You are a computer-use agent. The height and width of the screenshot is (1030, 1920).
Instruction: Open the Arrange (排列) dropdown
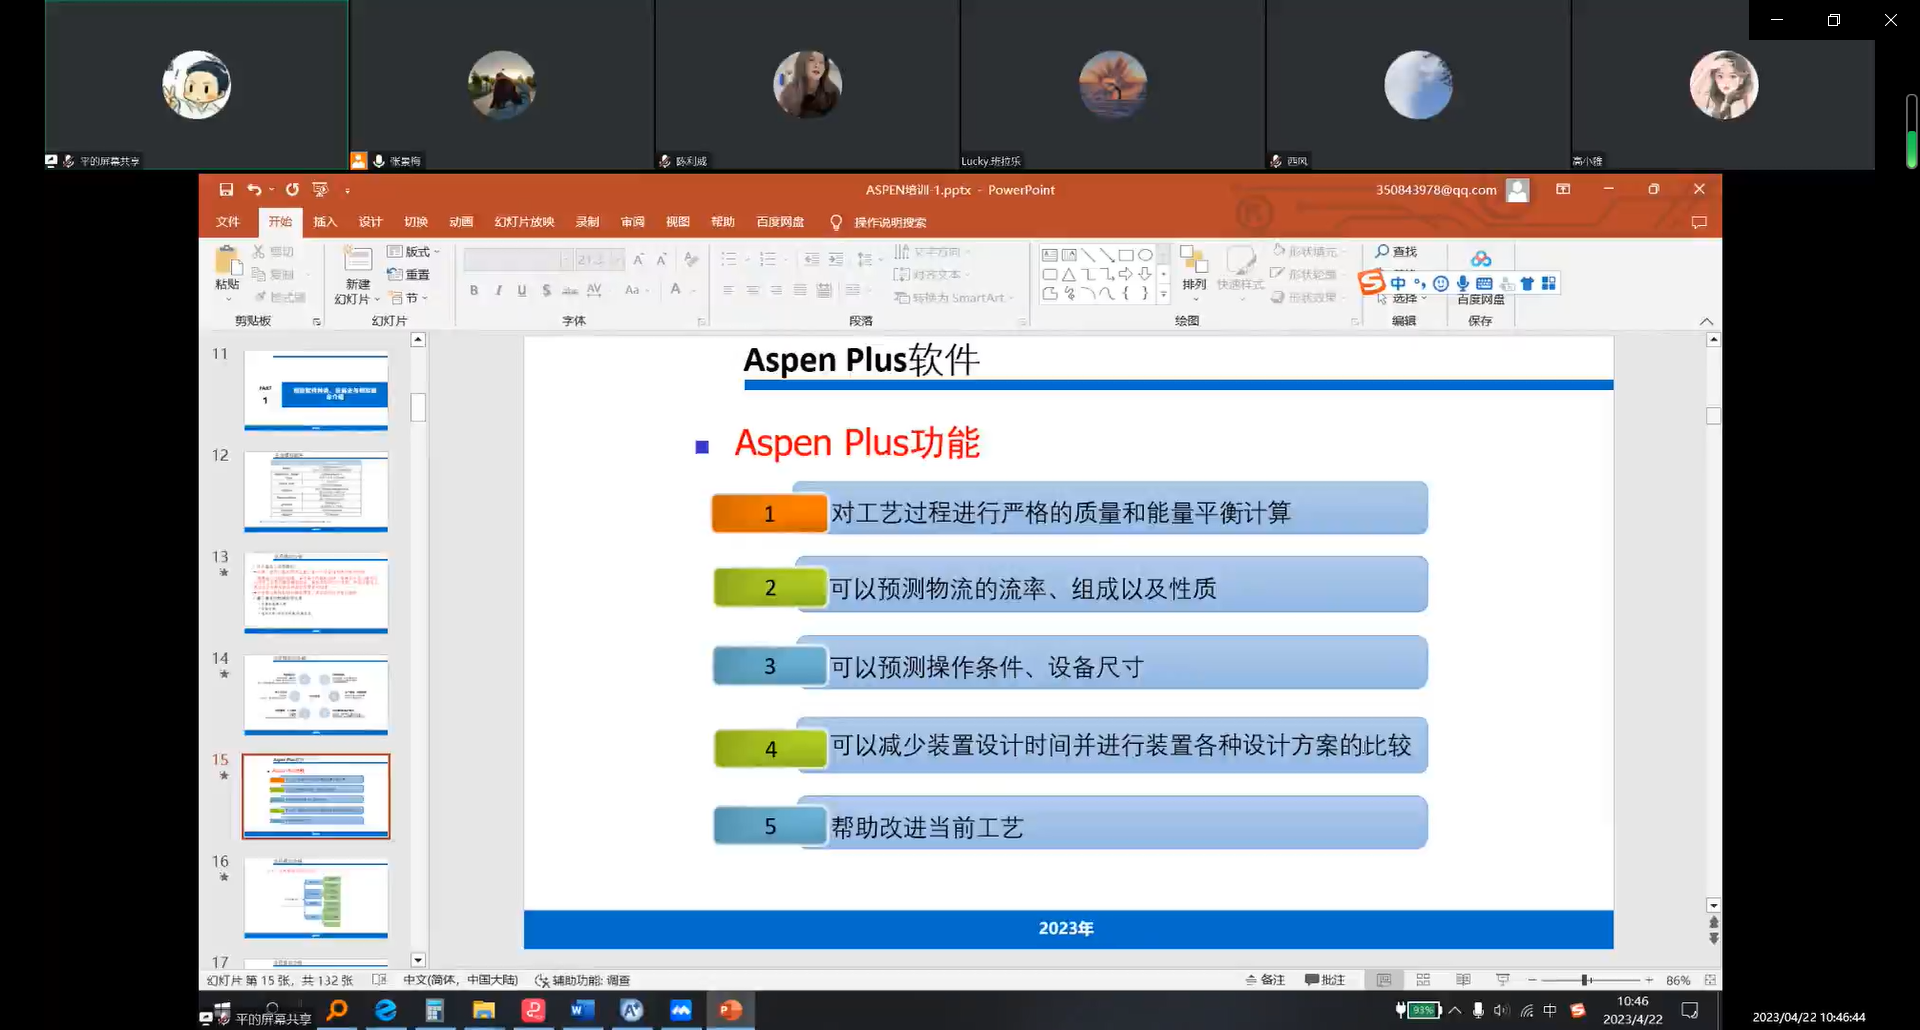coord(1194,272)
